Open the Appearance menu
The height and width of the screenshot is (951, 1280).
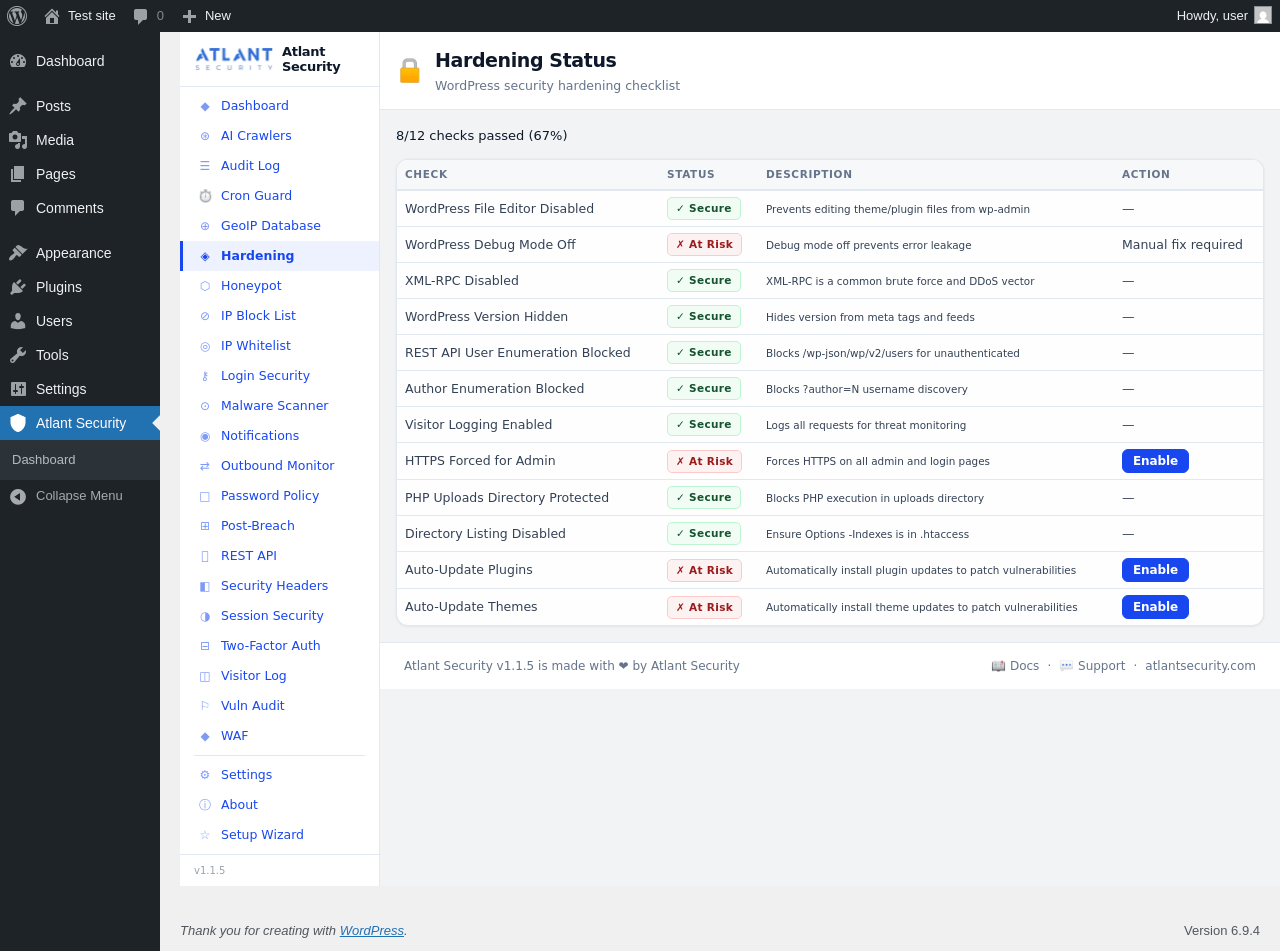80,253
